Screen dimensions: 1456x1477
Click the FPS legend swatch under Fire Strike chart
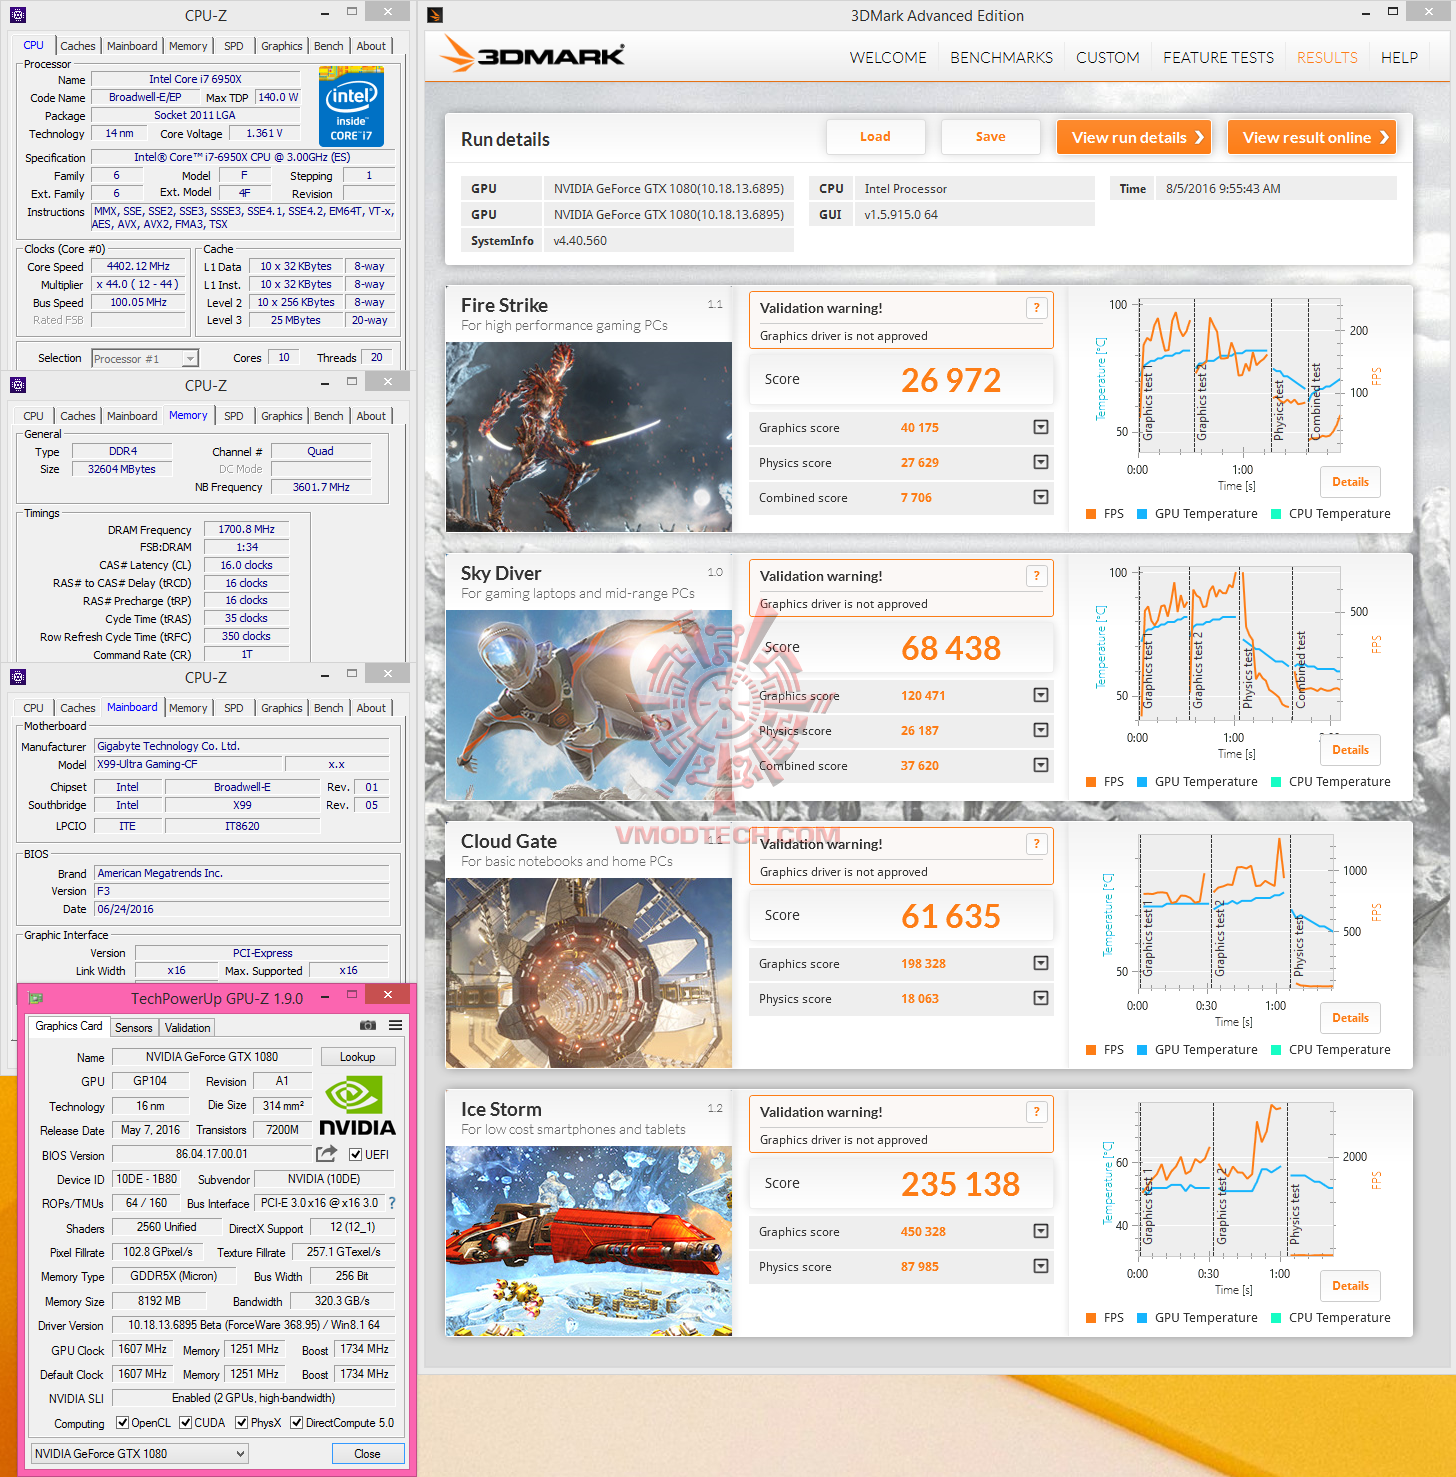tap(1091, 514)
